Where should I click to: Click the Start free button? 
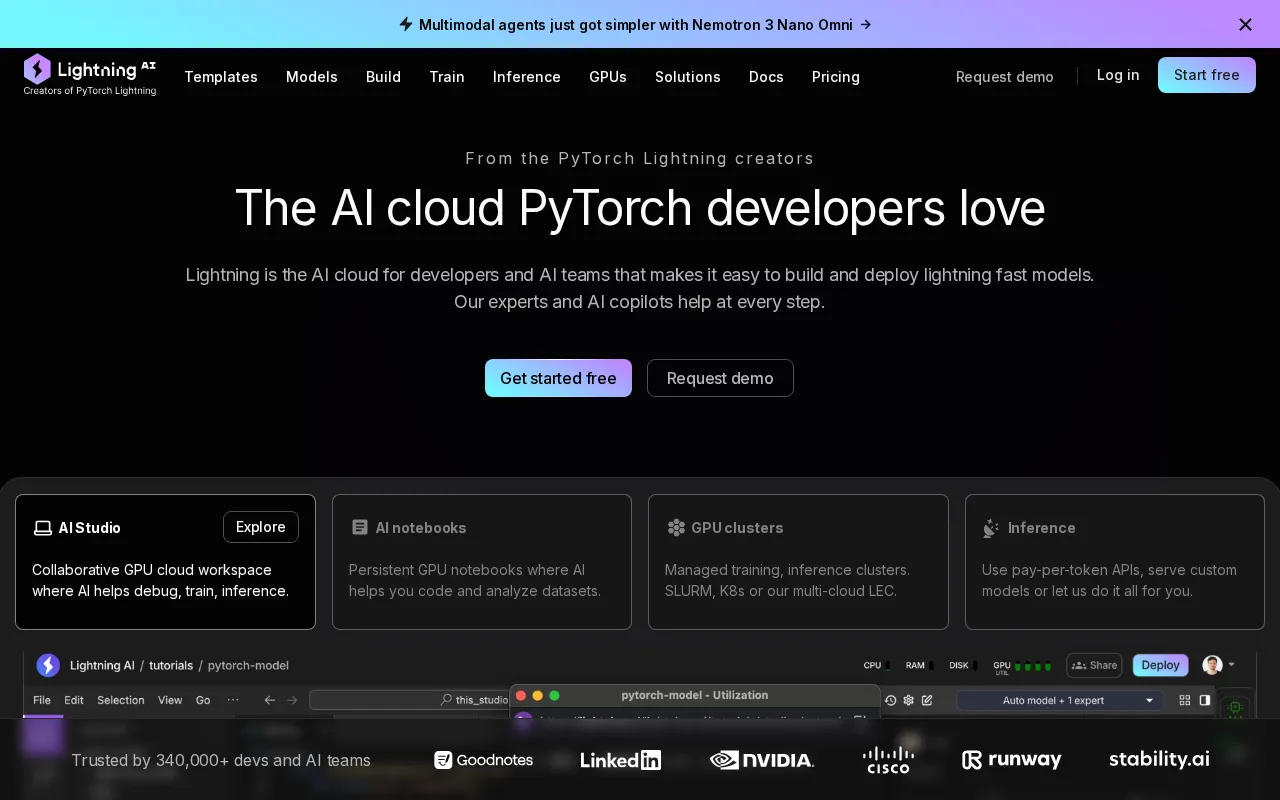click(x=1207, y=75)
